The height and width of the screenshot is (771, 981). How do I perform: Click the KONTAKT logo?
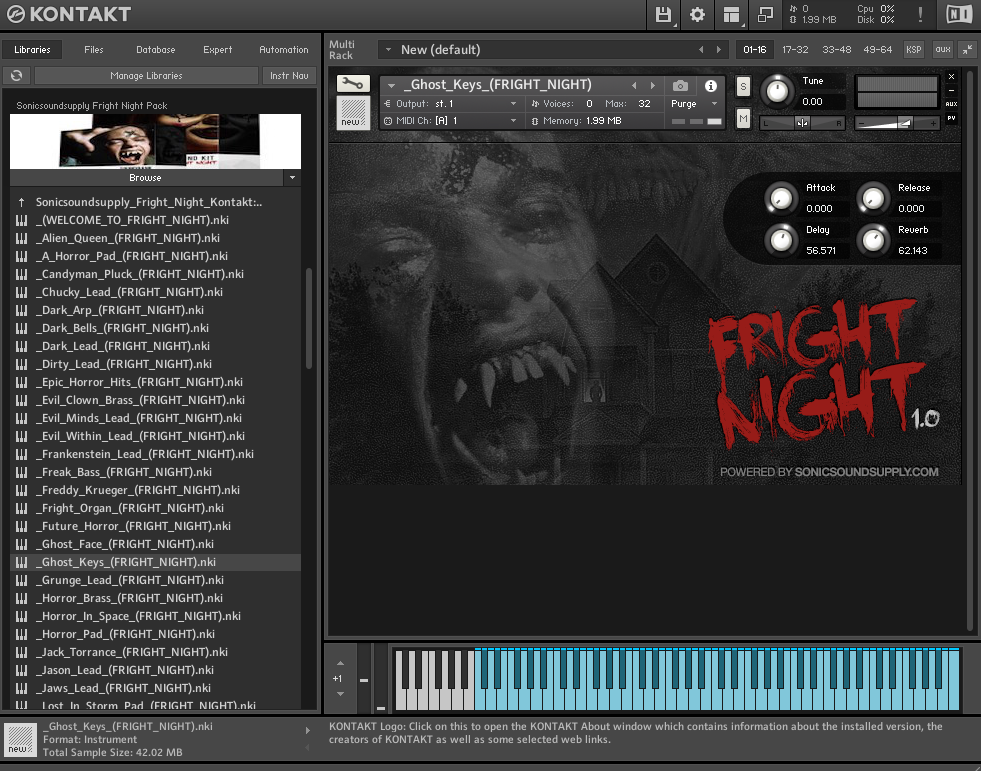pyautogui.click(x=69, y=14)
